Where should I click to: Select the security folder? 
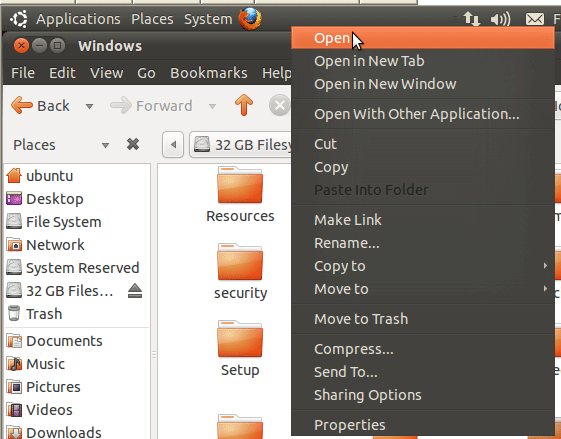click(x=240, y=272)
